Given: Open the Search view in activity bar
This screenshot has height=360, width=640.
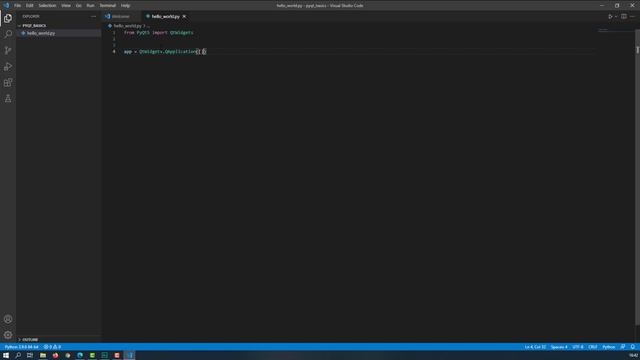Looking at the screenshot, I should 8,34.
